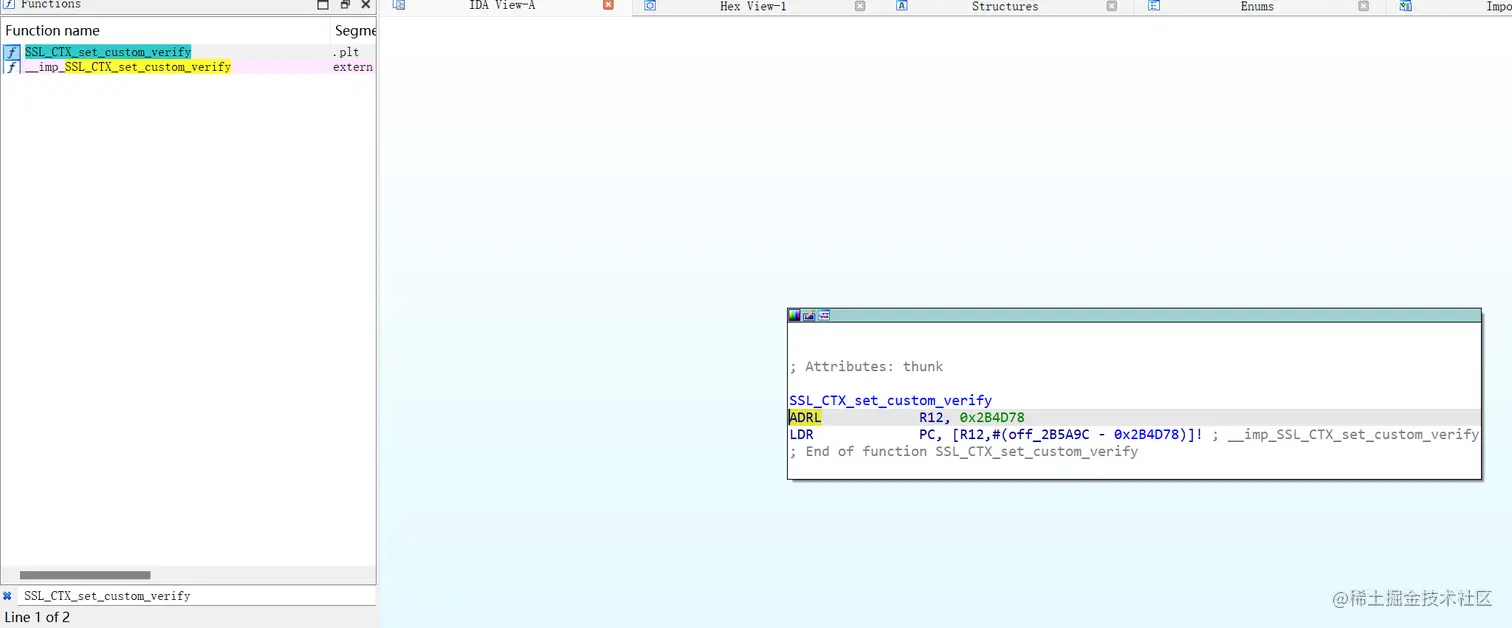The height and width of the screenshot is (628, 1512).
Task: Open the Enums tab
Action: tap(1257, 6)
